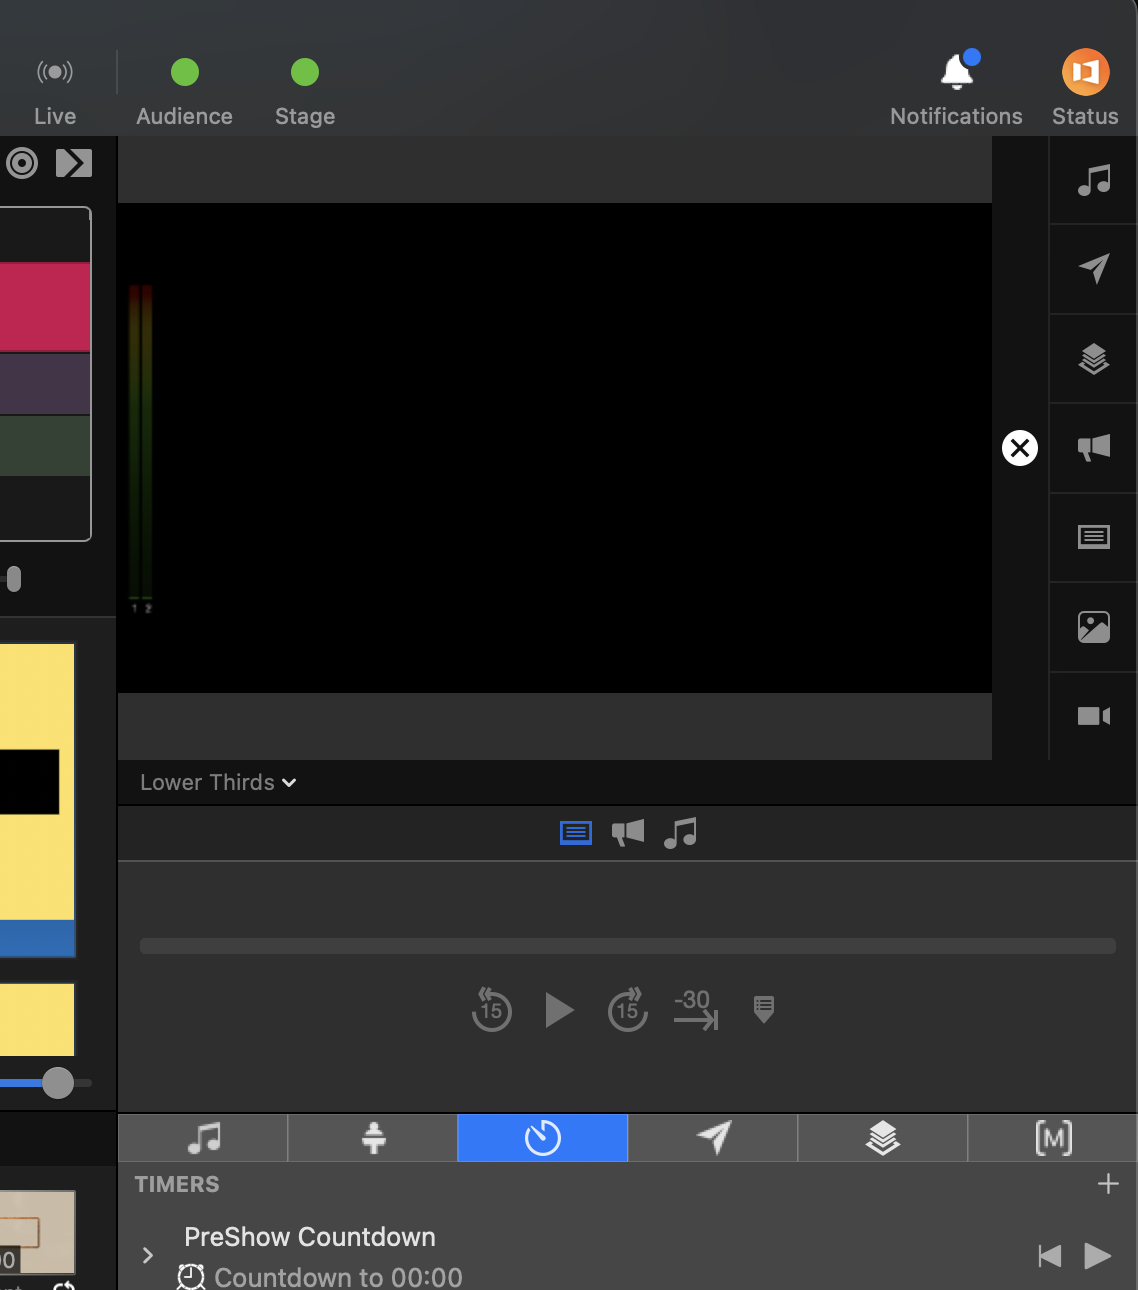Start the PreShow Countdown timer
The height and width of the screenshot is (1290, 1138).
pos(1098,1256)
